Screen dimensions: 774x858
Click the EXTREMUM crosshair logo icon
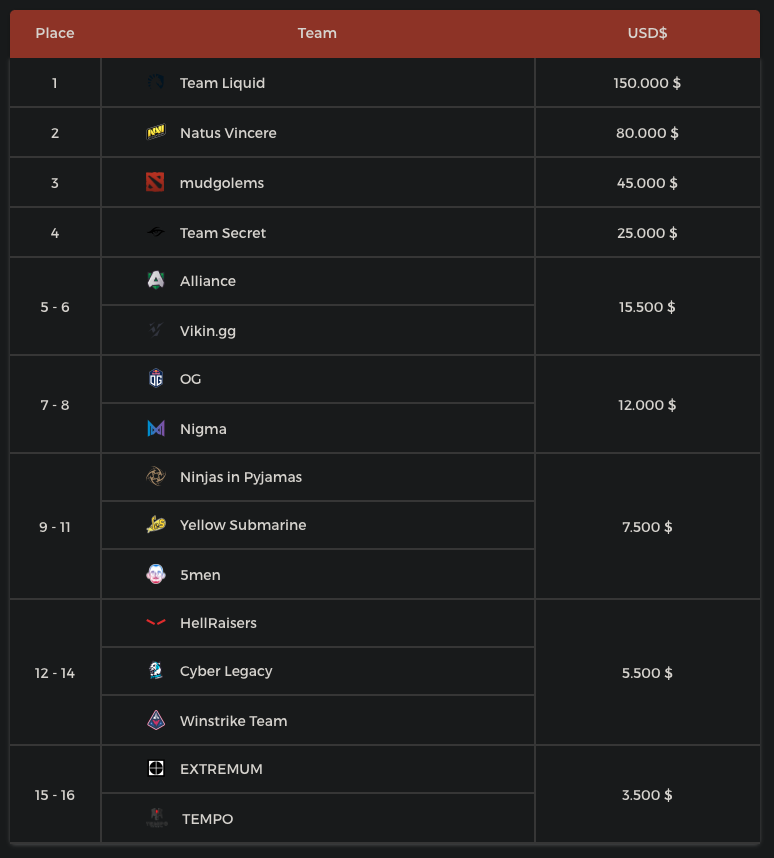pos(155,769)
